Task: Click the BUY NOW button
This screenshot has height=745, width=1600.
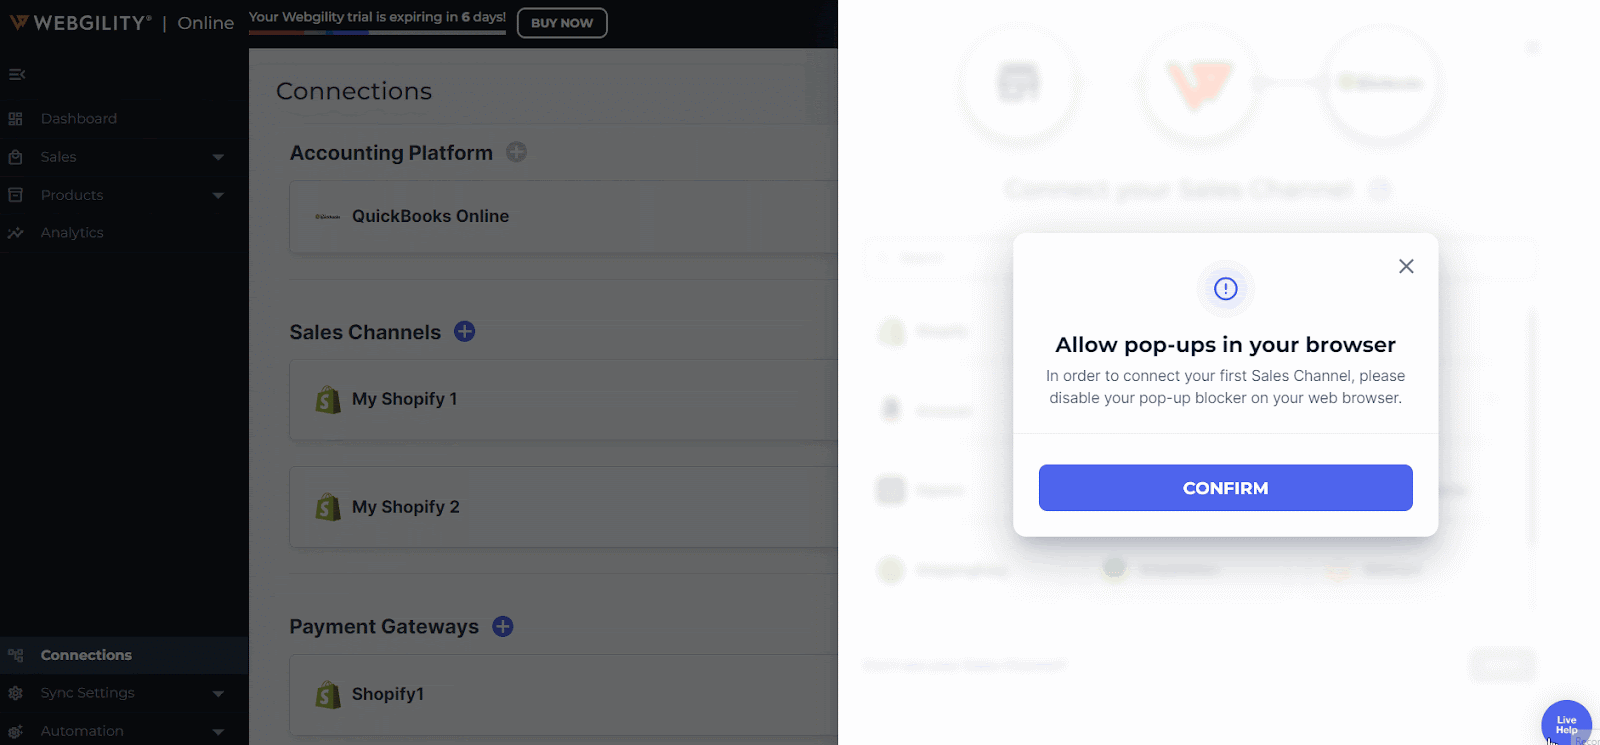Action: (562, 23)
